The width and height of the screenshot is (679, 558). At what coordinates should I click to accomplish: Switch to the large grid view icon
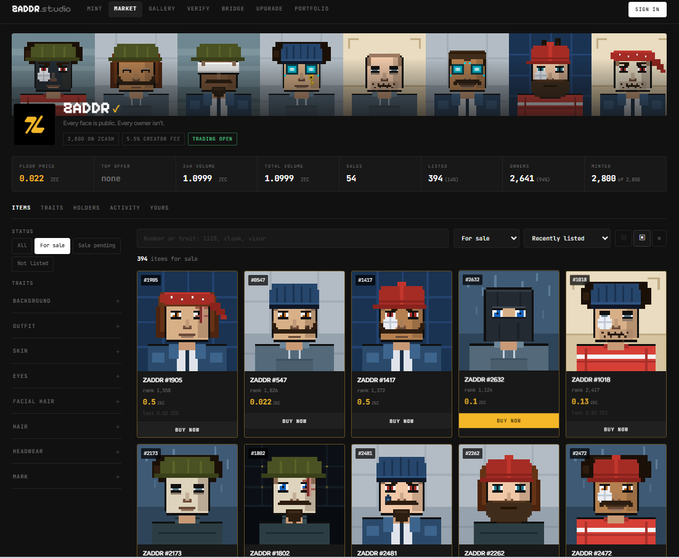[624, 238]
